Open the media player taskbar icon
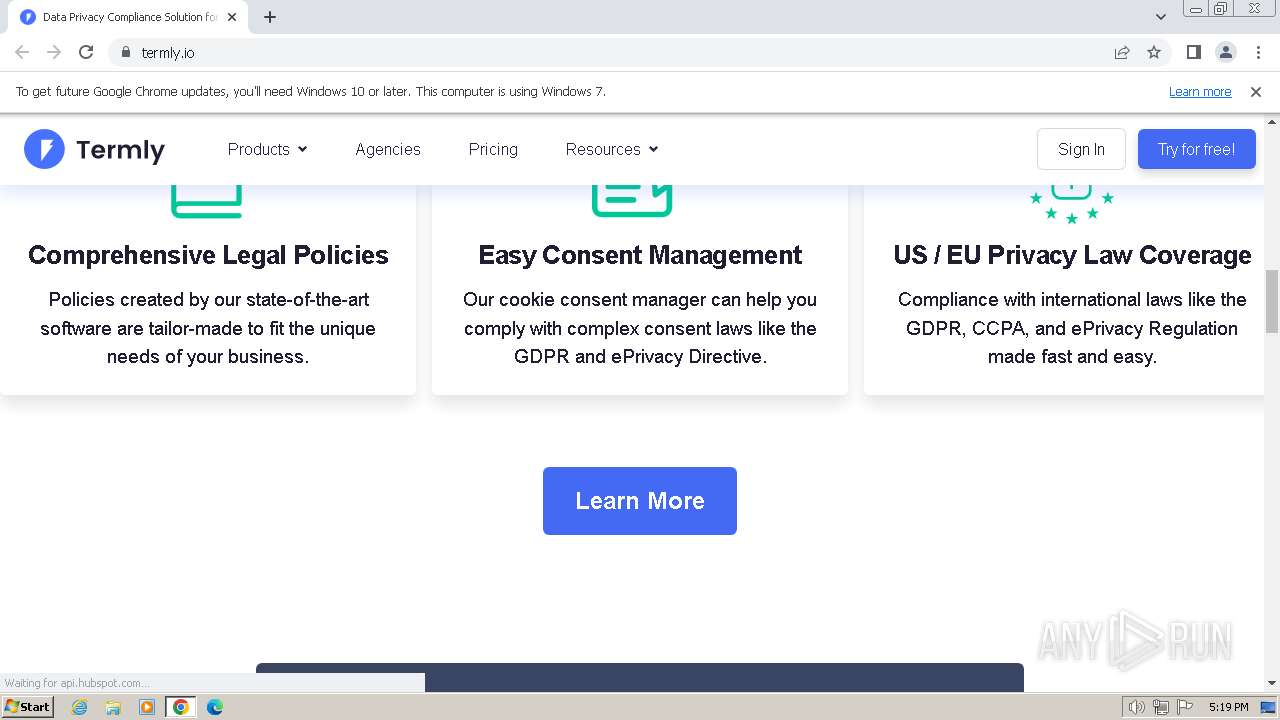 point(147,707)
